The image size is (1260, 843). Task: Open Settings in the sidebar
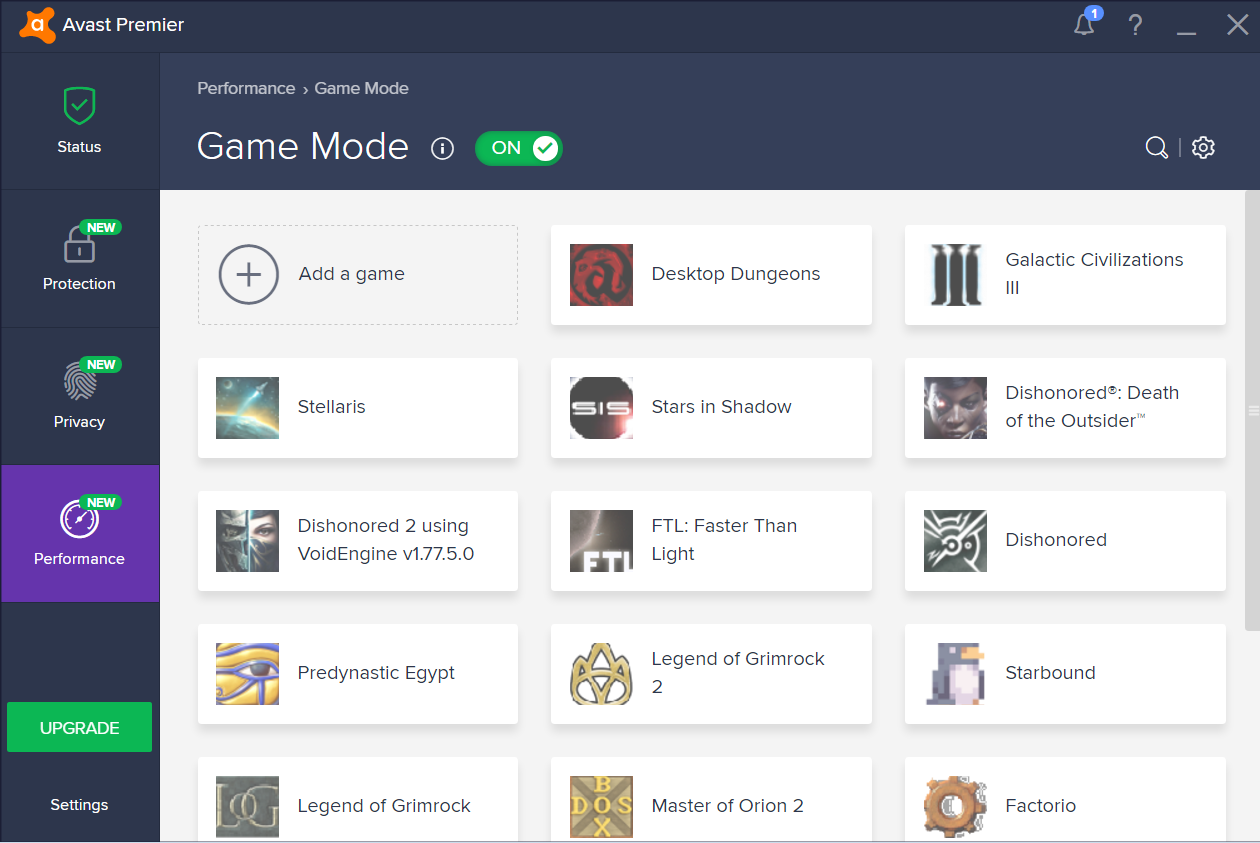pyautogui.click(x=79, y=805)
